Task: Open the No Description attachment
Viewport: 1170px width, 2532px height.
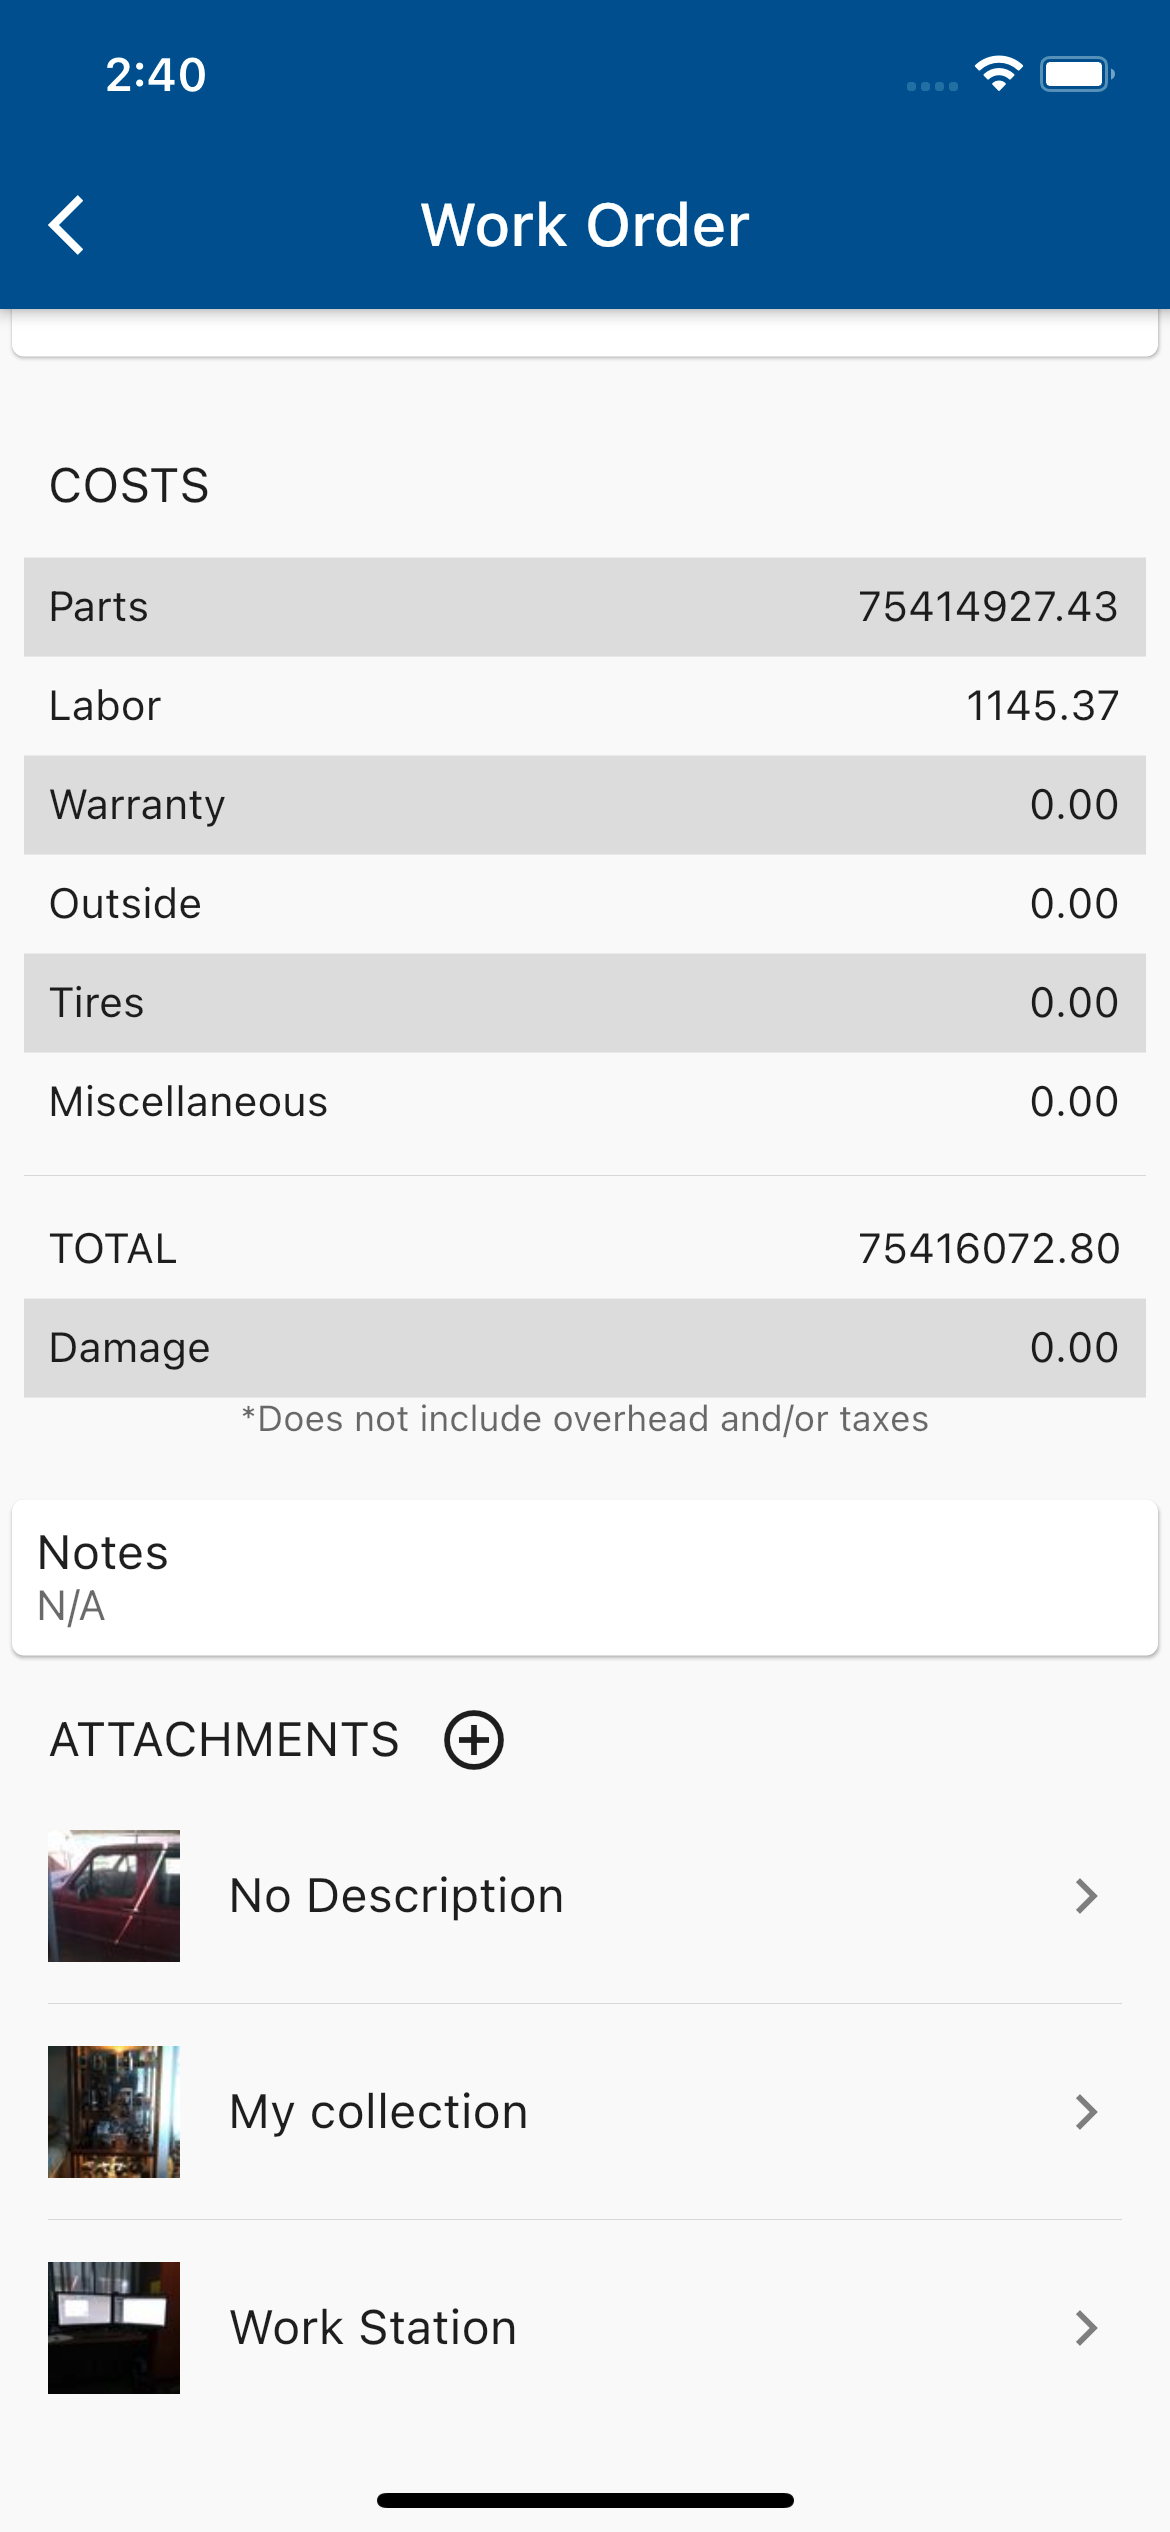Action: pos(397,1896)
